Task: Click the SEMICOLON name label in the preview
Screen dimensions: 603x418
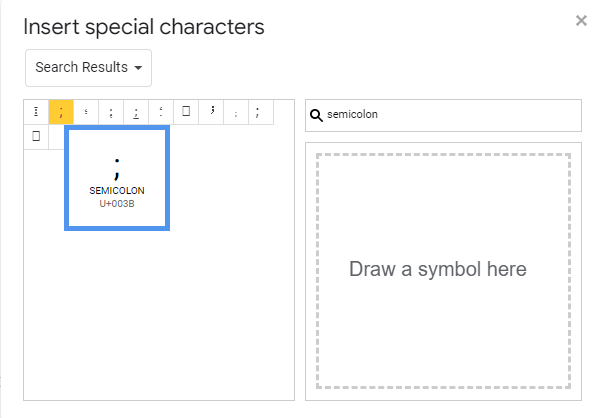Action: click(117, 190)
